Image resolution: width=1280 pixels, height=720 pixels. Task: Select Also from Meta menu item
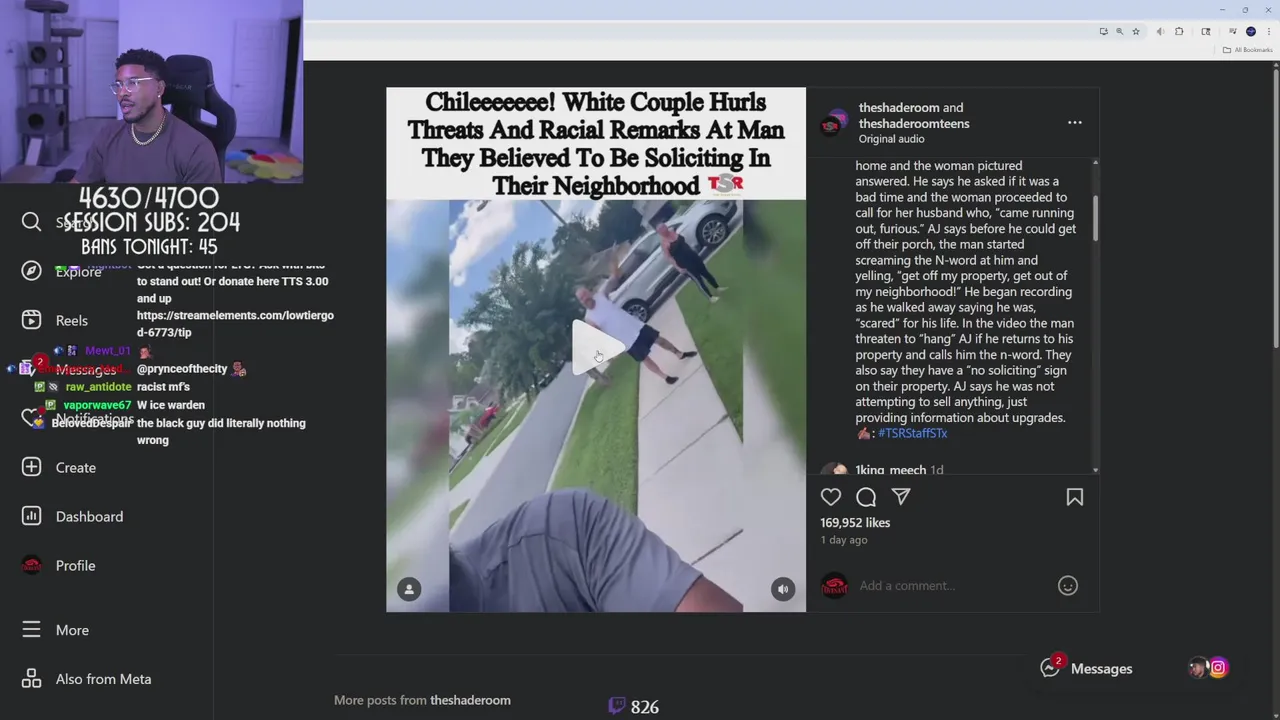pos(103,679)
